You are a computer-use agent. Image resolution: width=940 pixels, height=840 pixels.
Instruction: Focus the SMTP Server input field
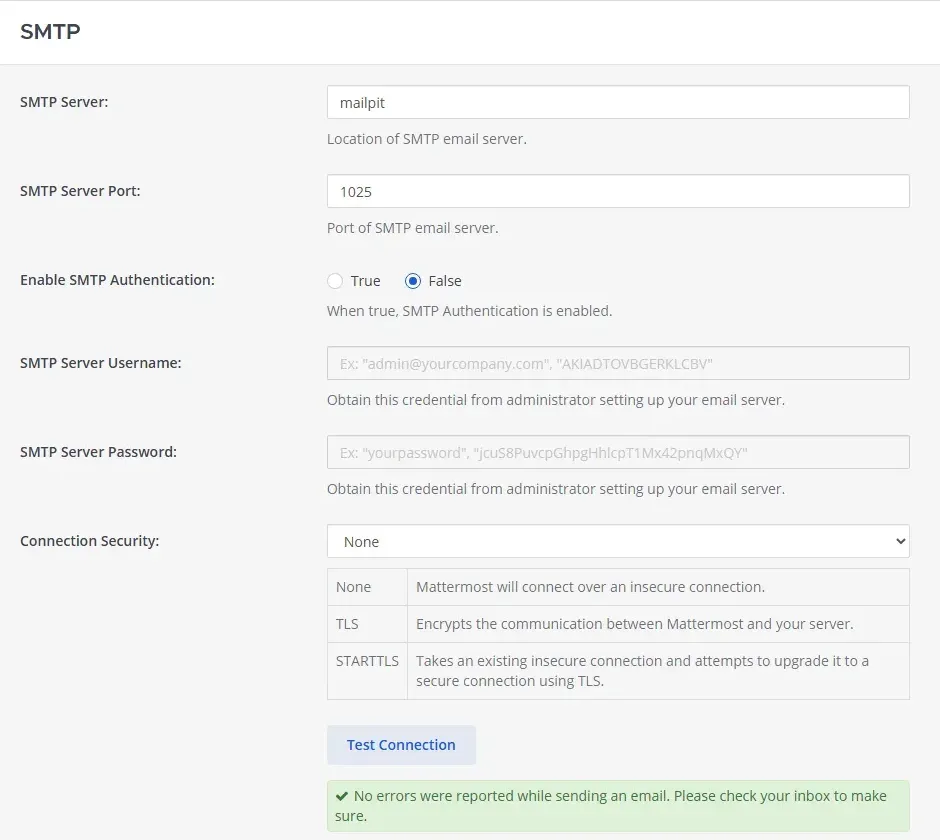point(618,103)
